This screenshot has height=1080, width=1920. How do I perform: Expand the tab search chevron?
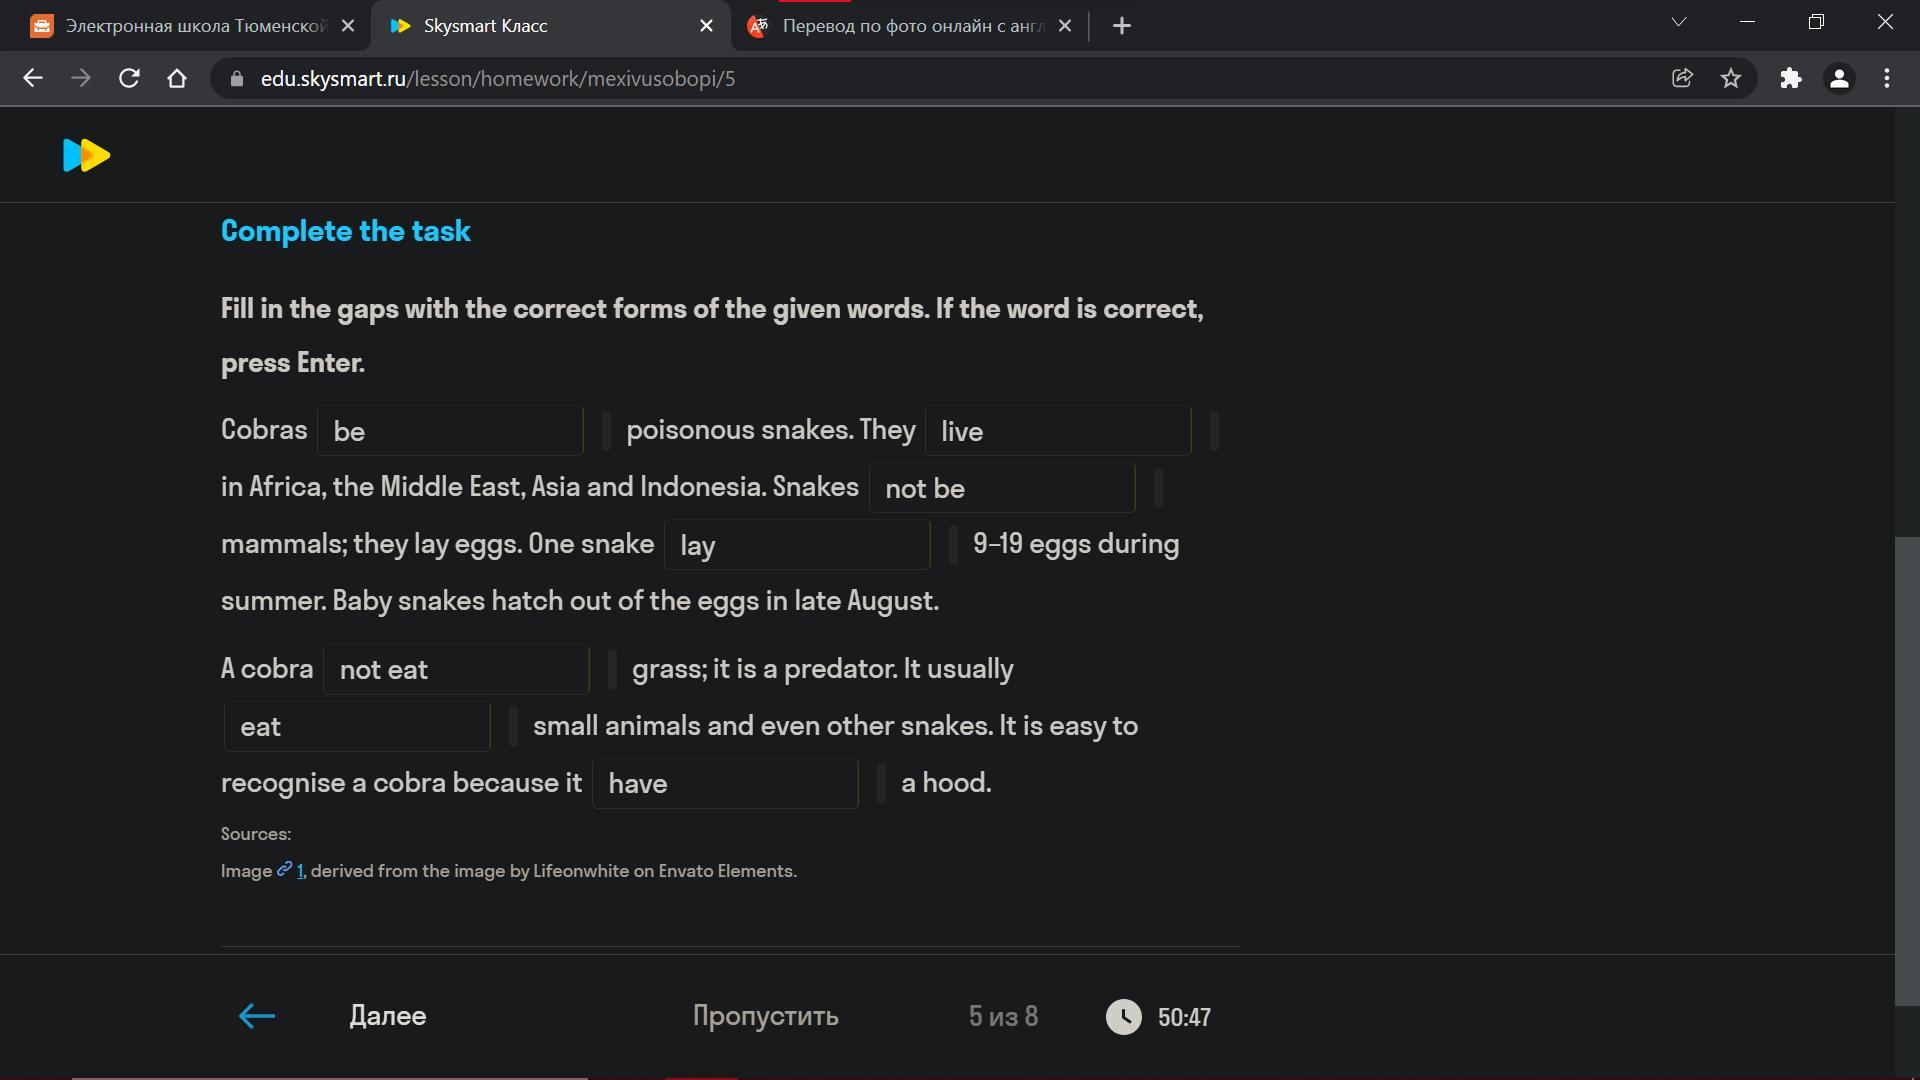[1679, 22]
